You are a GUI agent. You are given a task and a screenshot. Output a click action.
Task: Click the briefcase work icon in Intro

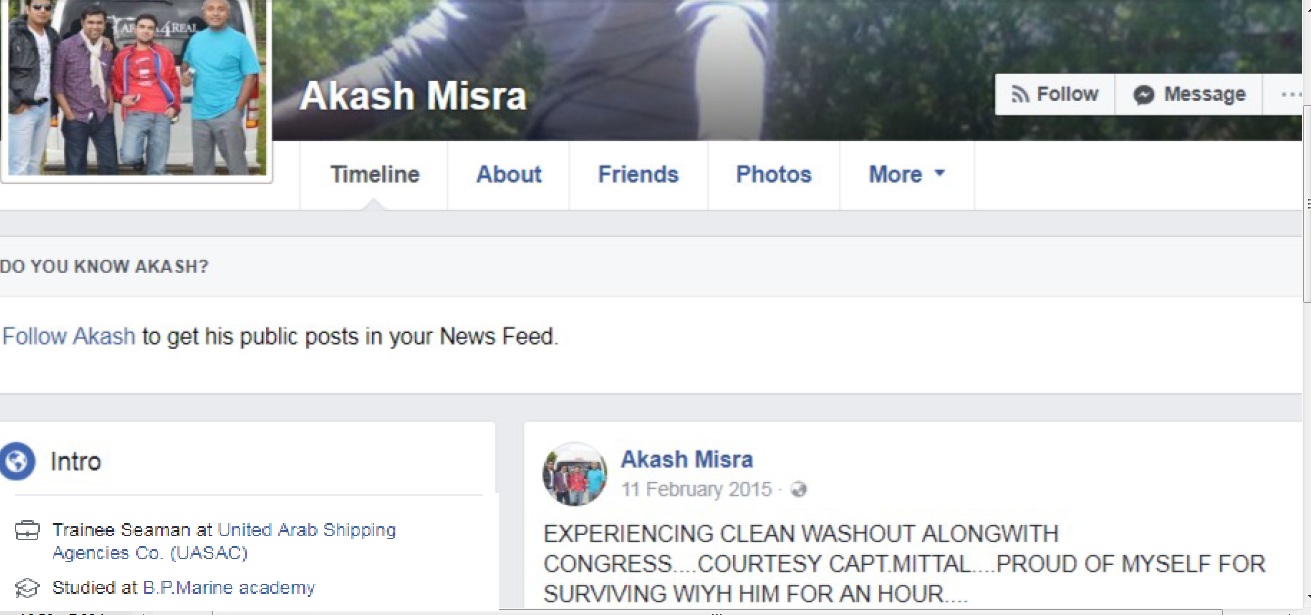click(x=27, y=530)
